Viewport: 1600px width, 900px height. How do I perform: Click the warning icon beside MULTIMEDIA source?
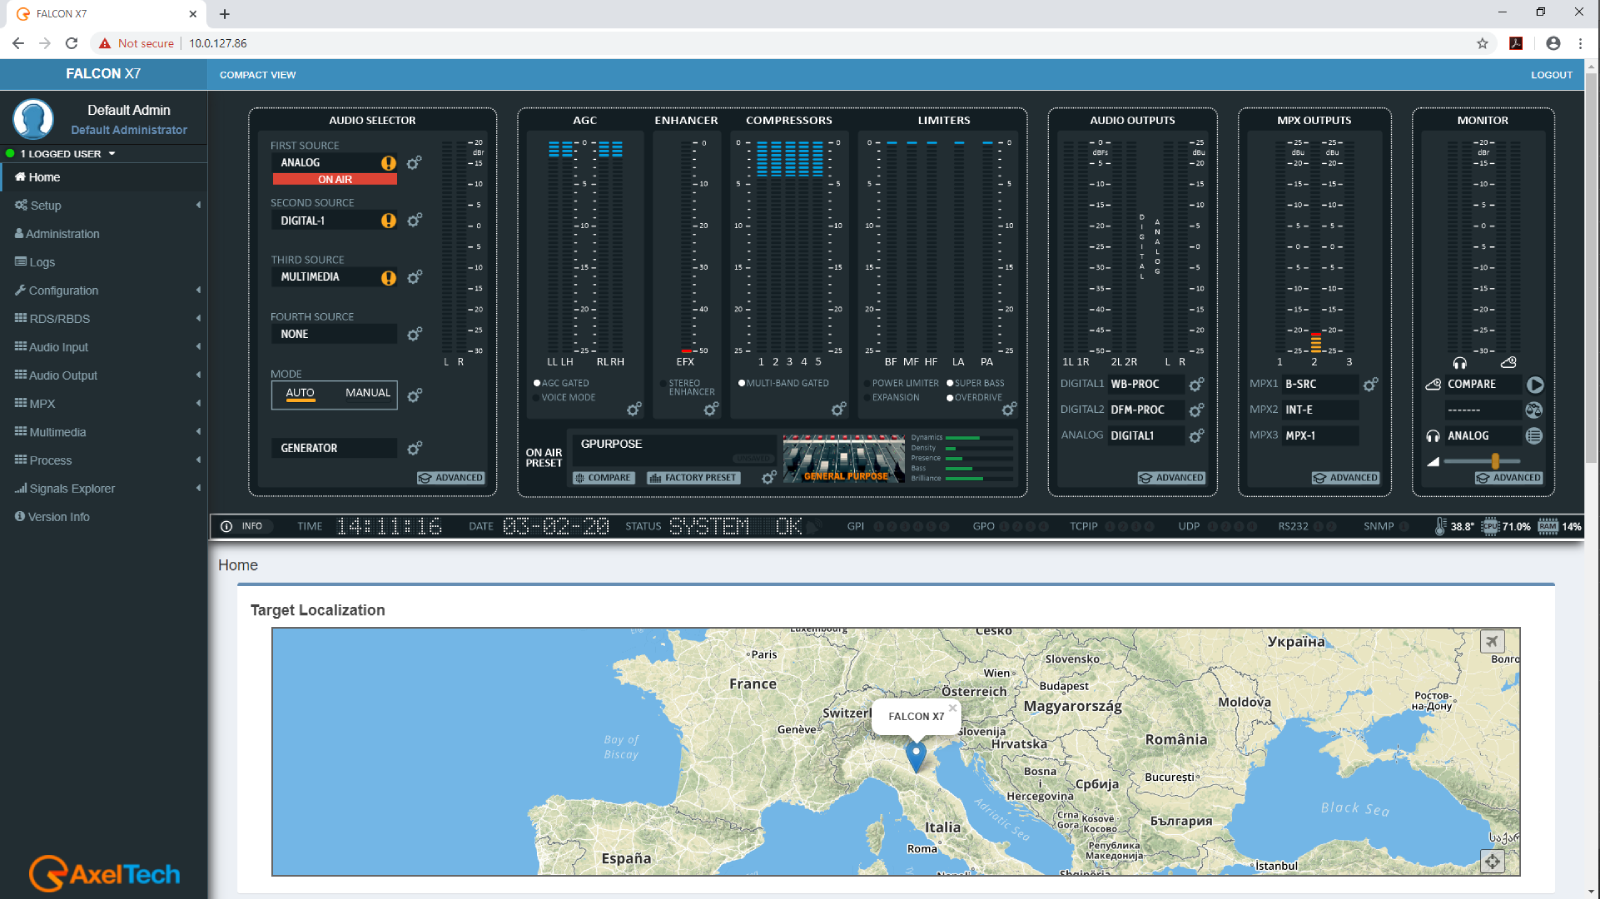click(x=388, y=278)
